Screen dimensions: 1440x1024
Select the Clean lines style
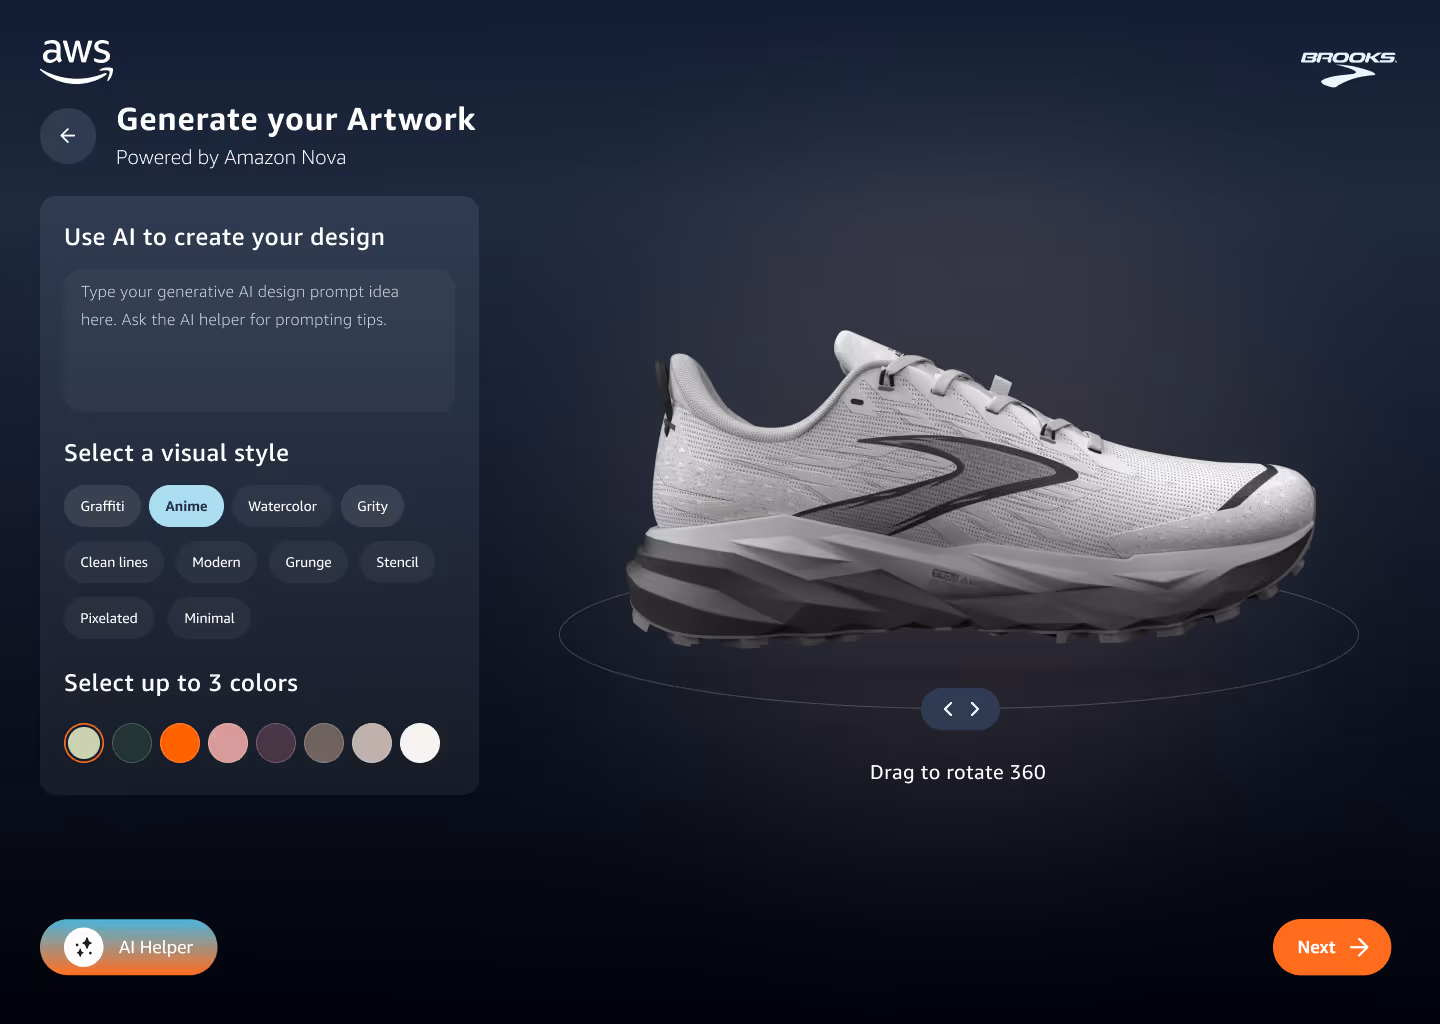(x=114, y=562)
